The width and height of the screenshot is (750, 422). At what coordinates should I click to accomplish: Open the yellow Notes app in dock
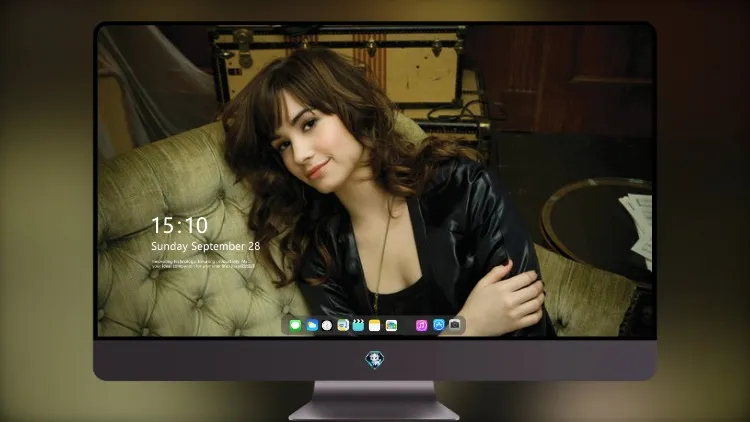coord(375,326)
